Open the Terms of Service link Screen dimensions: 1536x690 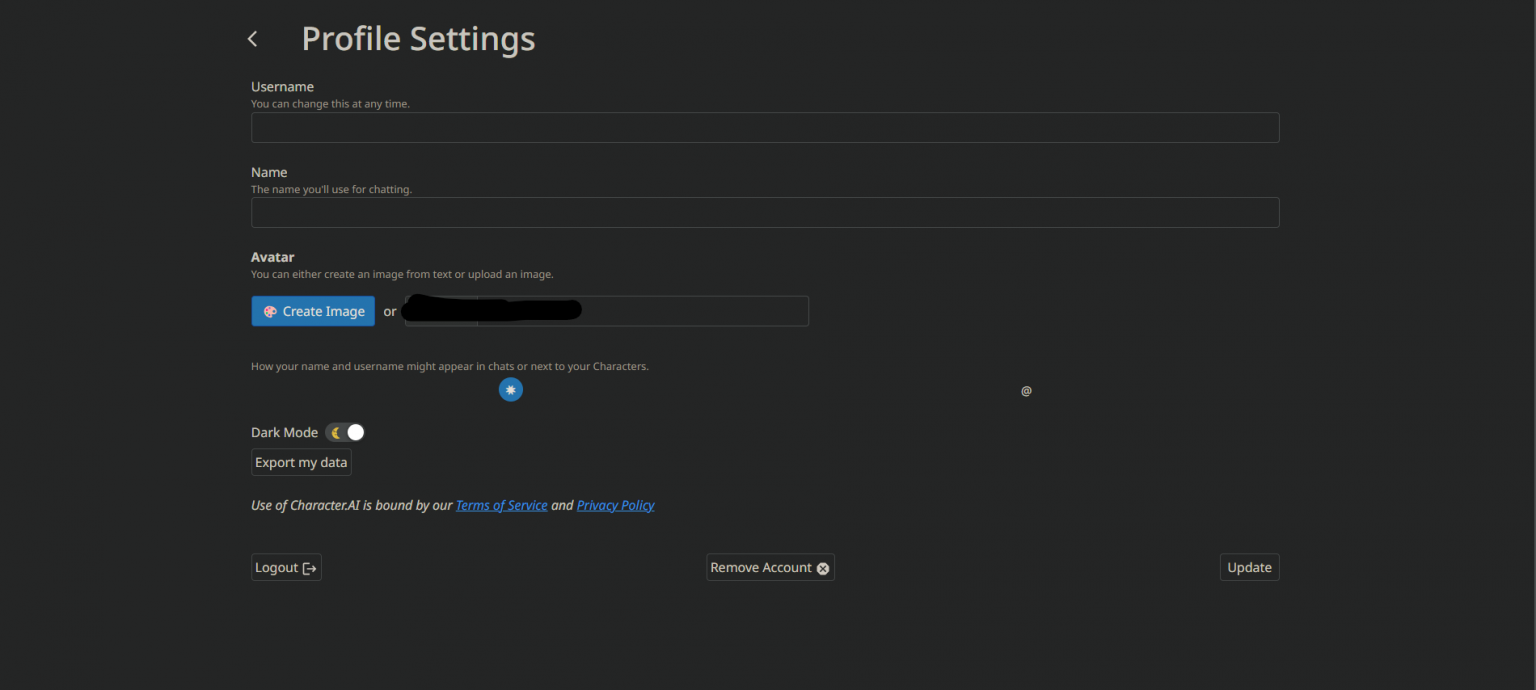501,506
